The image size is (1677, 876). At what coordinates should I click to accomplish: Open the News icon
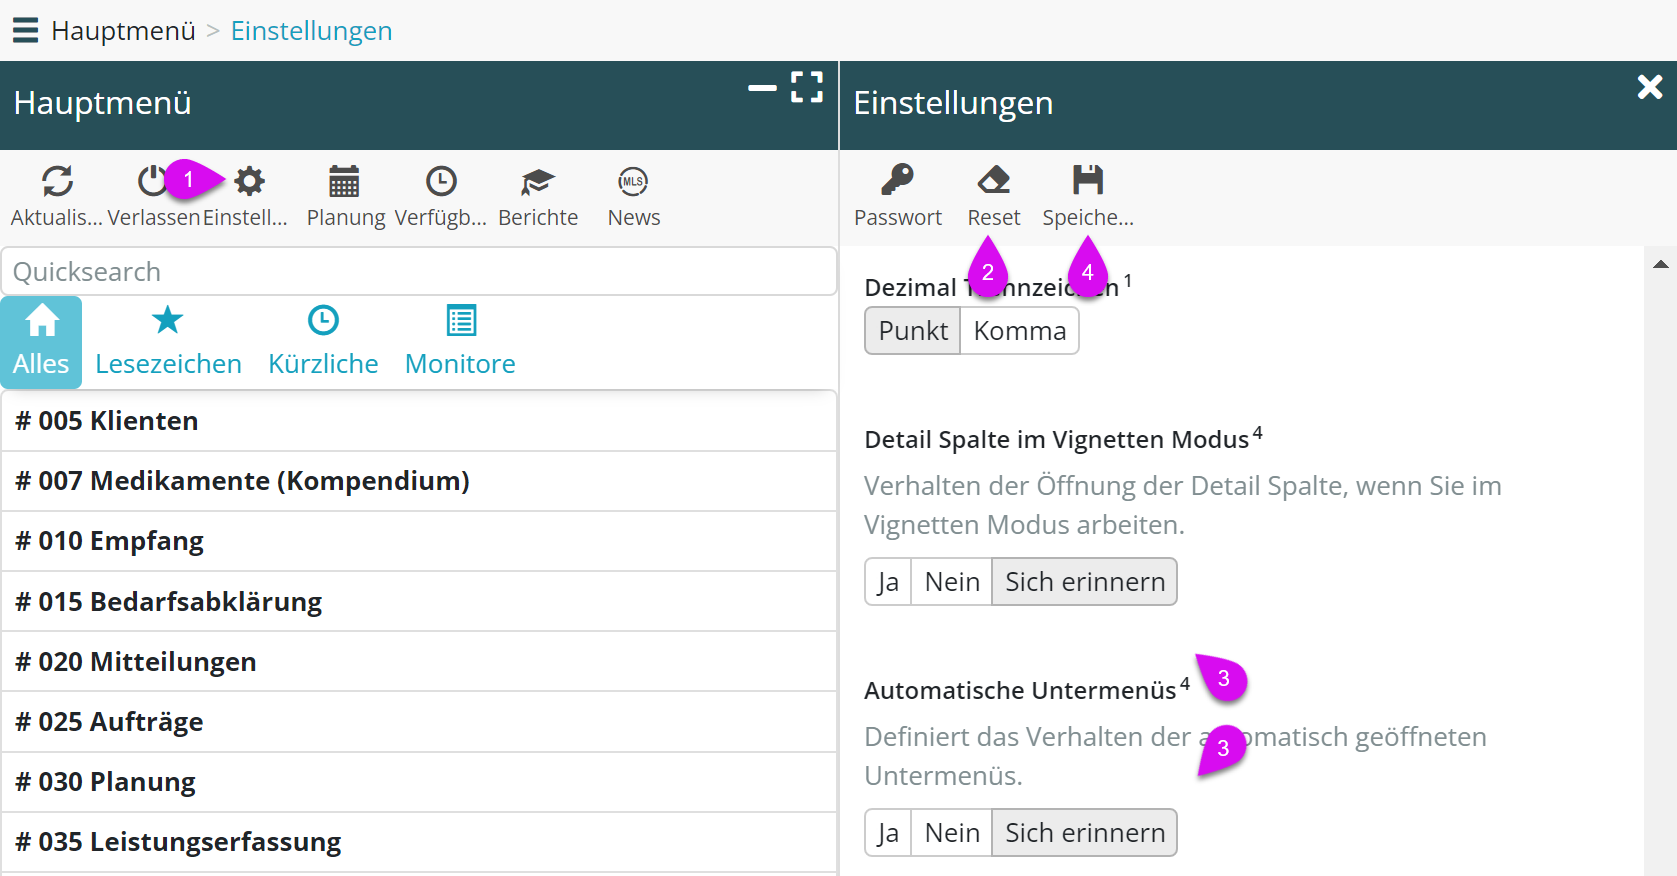633,182
